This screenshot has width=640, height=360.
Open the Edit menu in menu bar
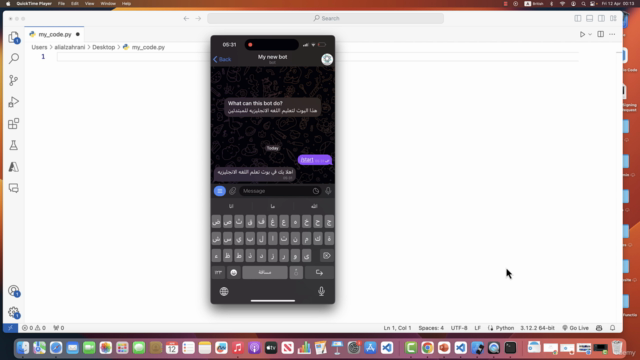(x=75, y=4)
